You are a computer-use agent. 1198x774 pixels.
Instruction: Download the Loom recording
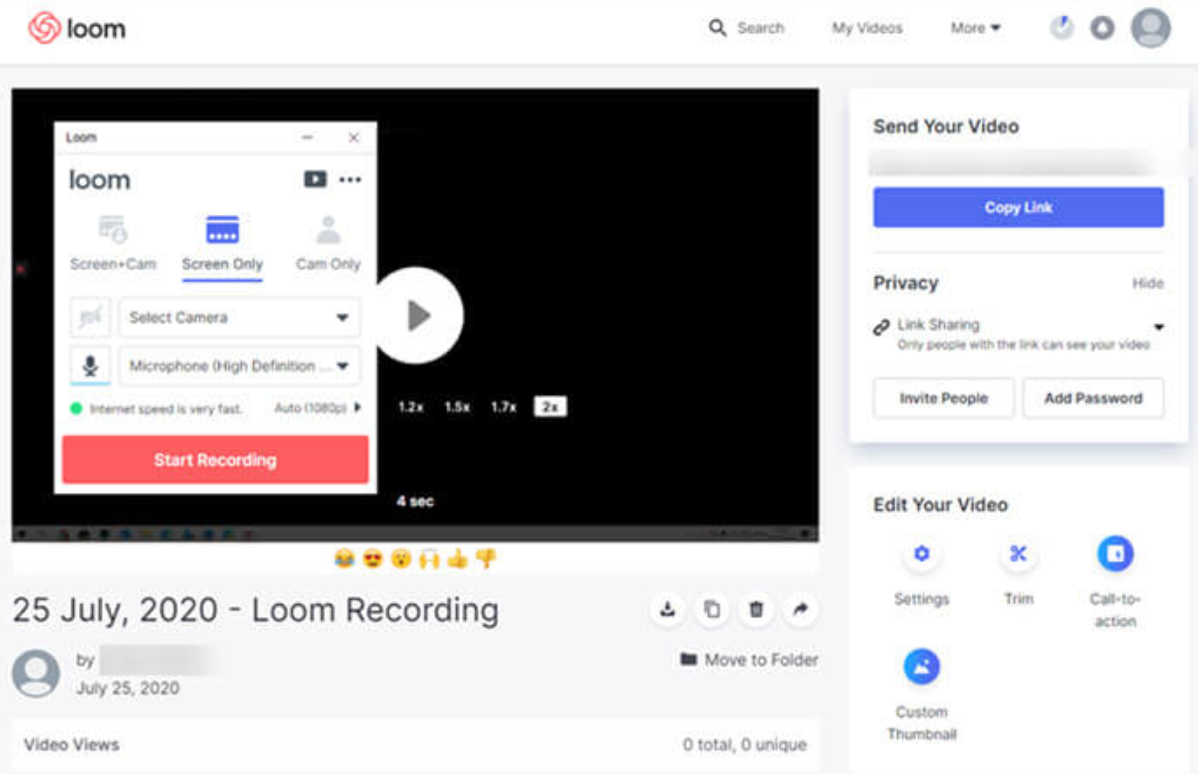pyautogui.click(x=667, y=608)
